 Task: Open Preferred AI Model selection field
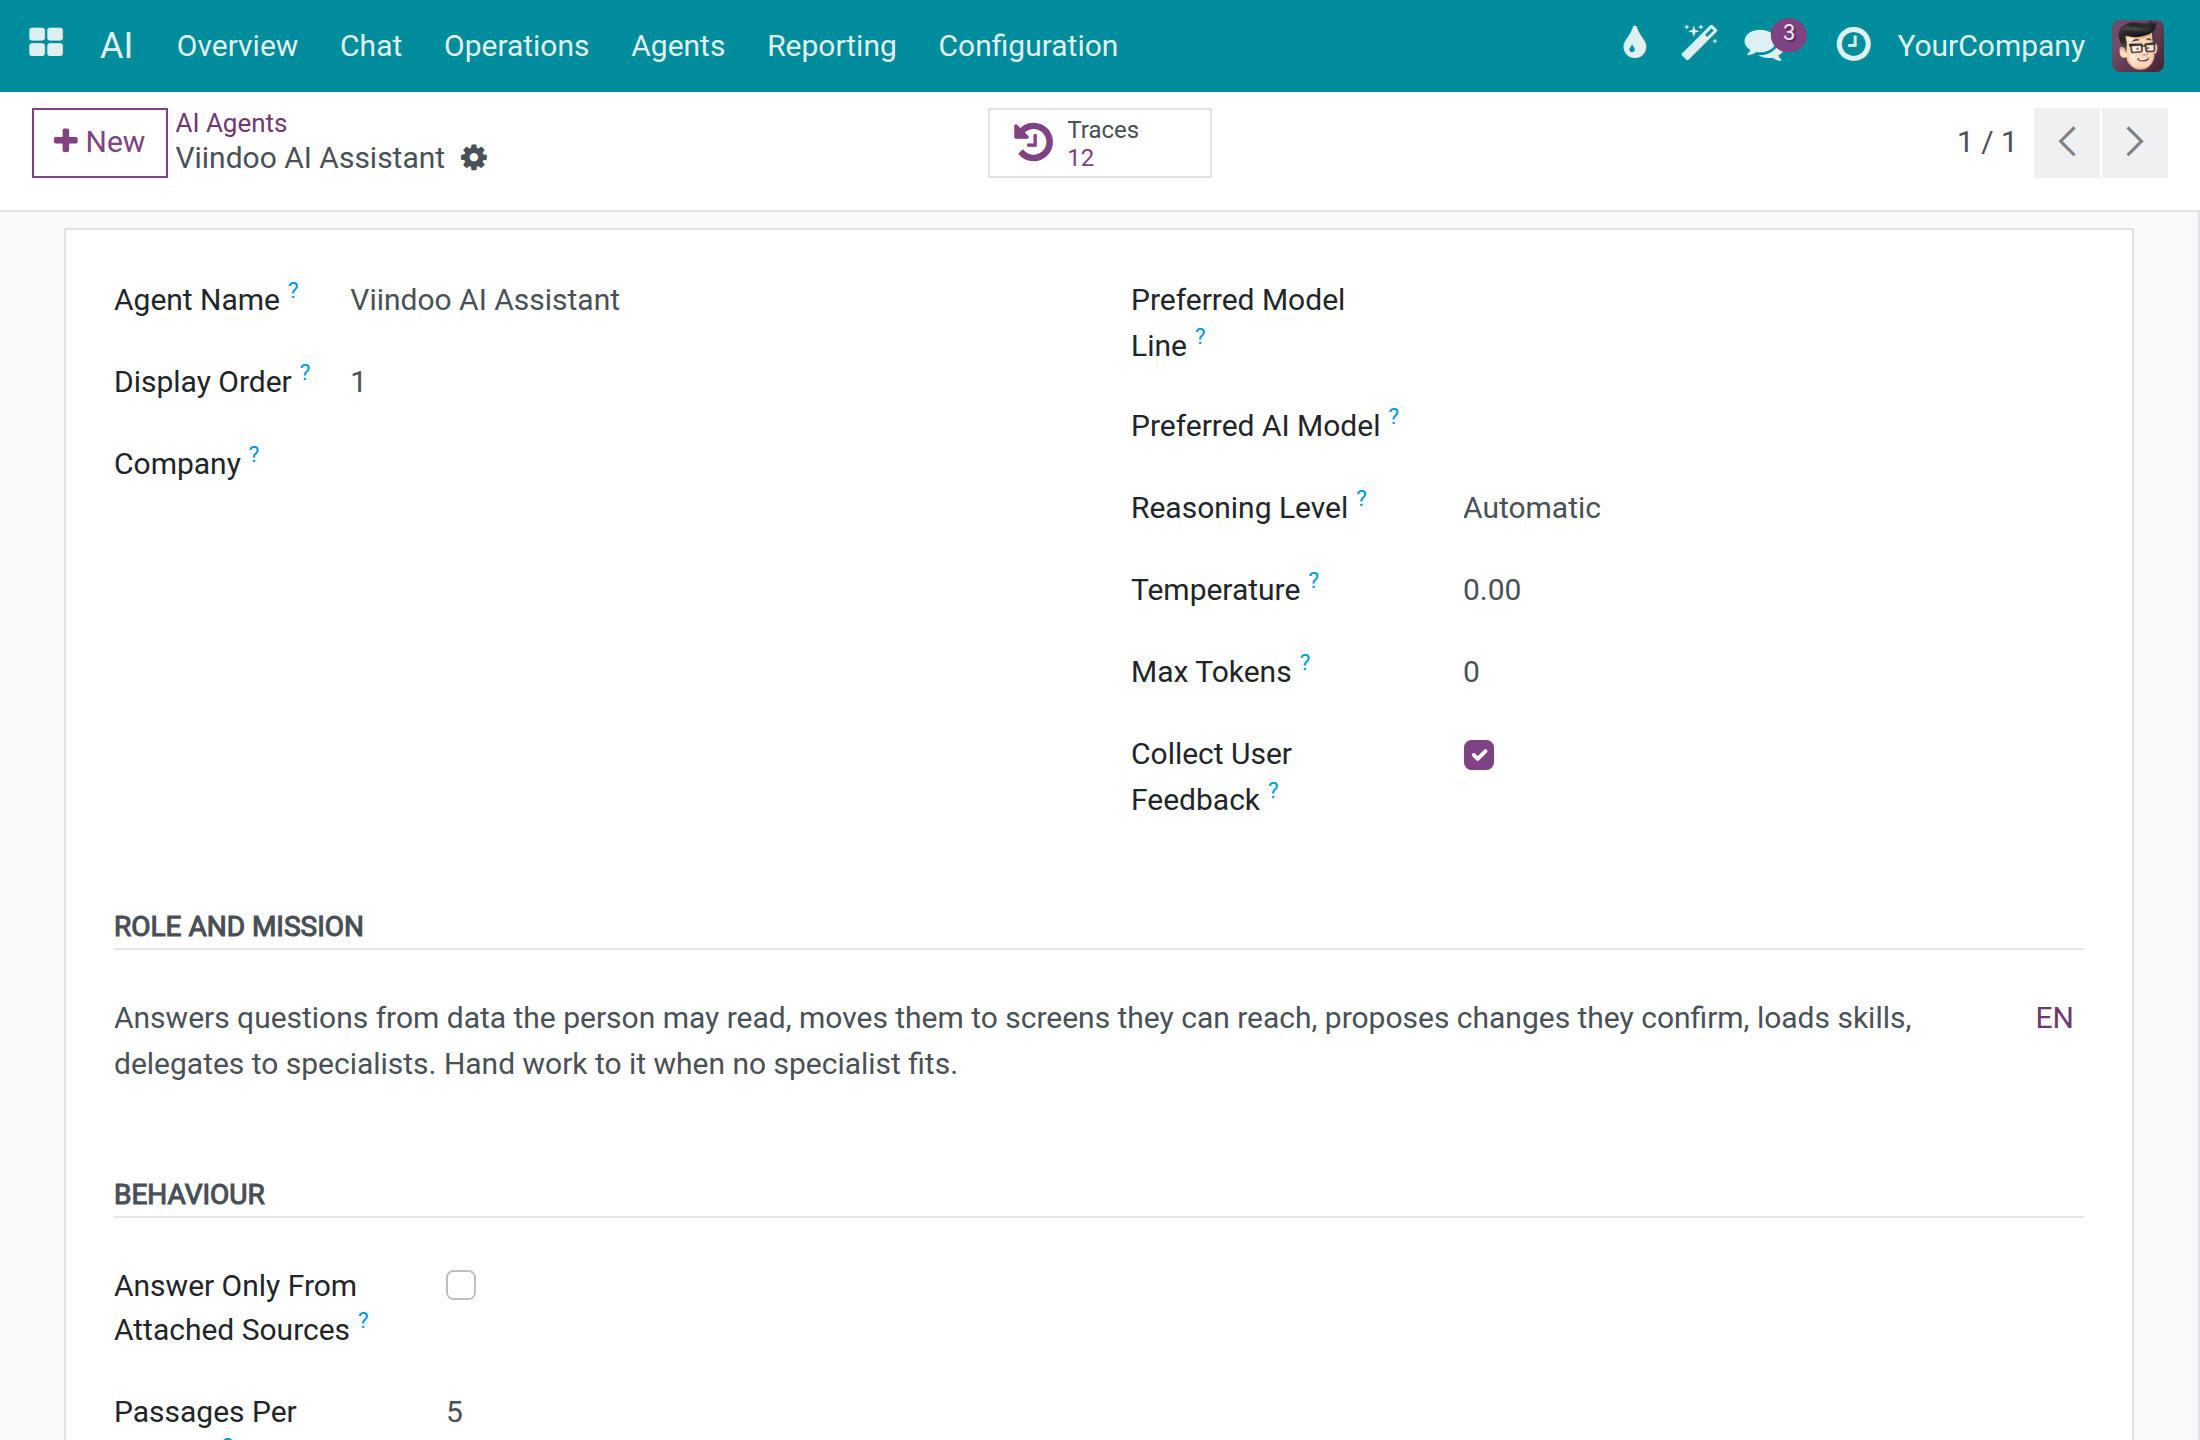pos(1772,426)
